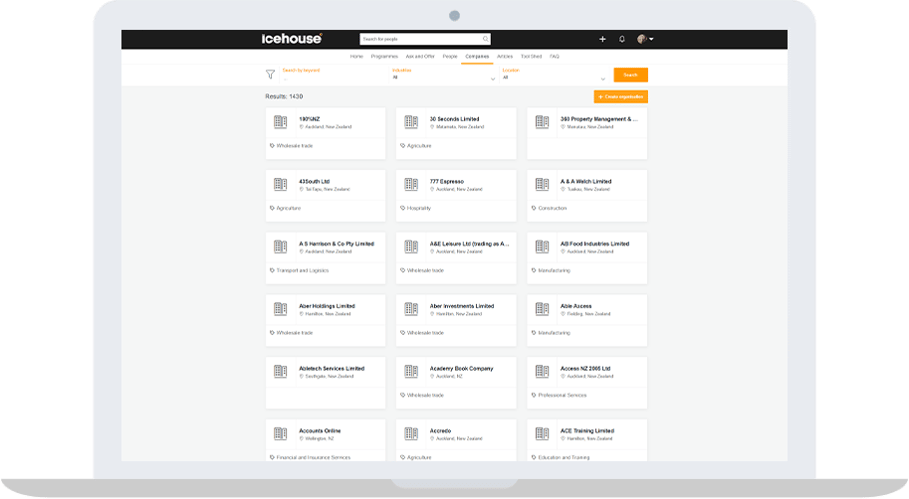Open Articles tab
Screen dimensions: 909x499
[x=505, y=56]
